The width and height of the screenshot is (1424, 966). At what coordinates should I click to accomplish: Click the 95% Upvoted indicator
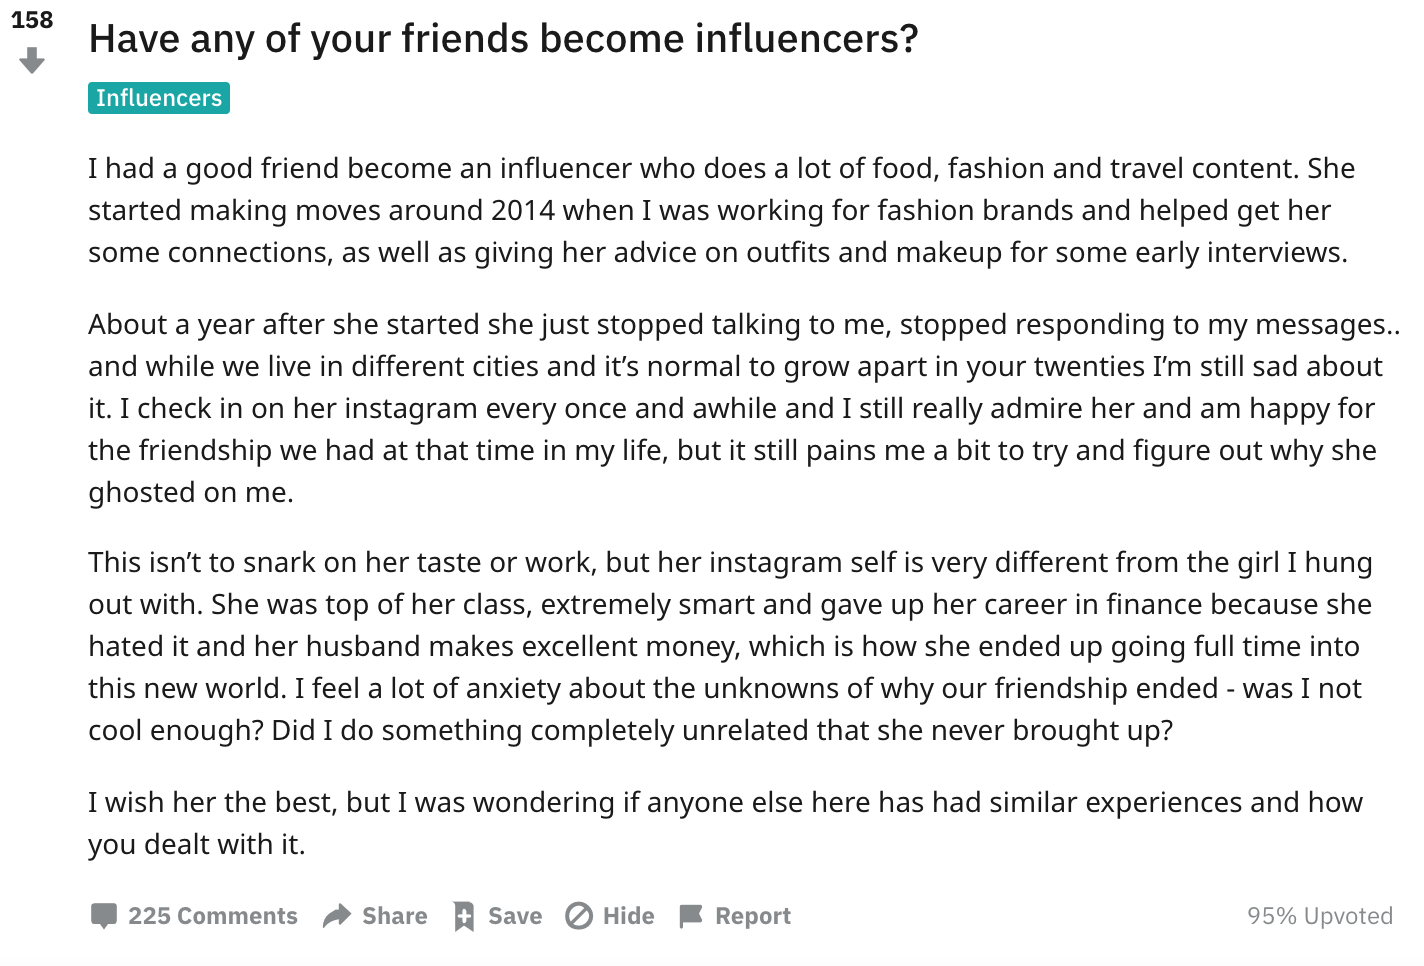(1320, 916)
